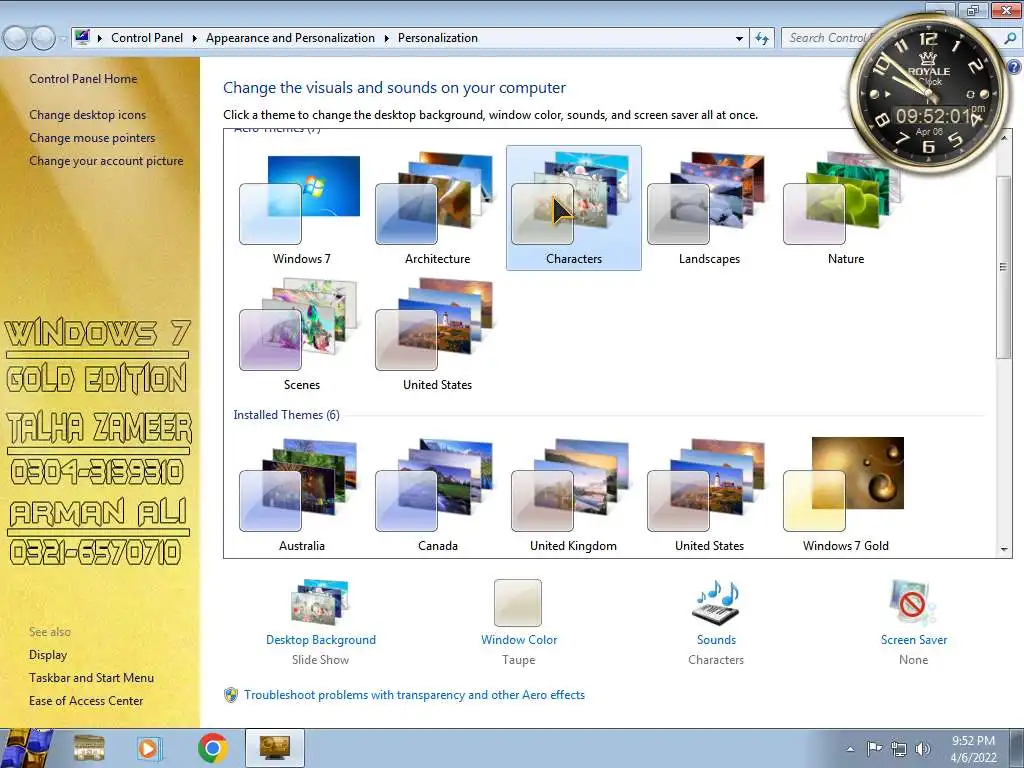Open Ease of Access Center link
Viewport: 1024px width, 768px height.
tap(86, 701)
